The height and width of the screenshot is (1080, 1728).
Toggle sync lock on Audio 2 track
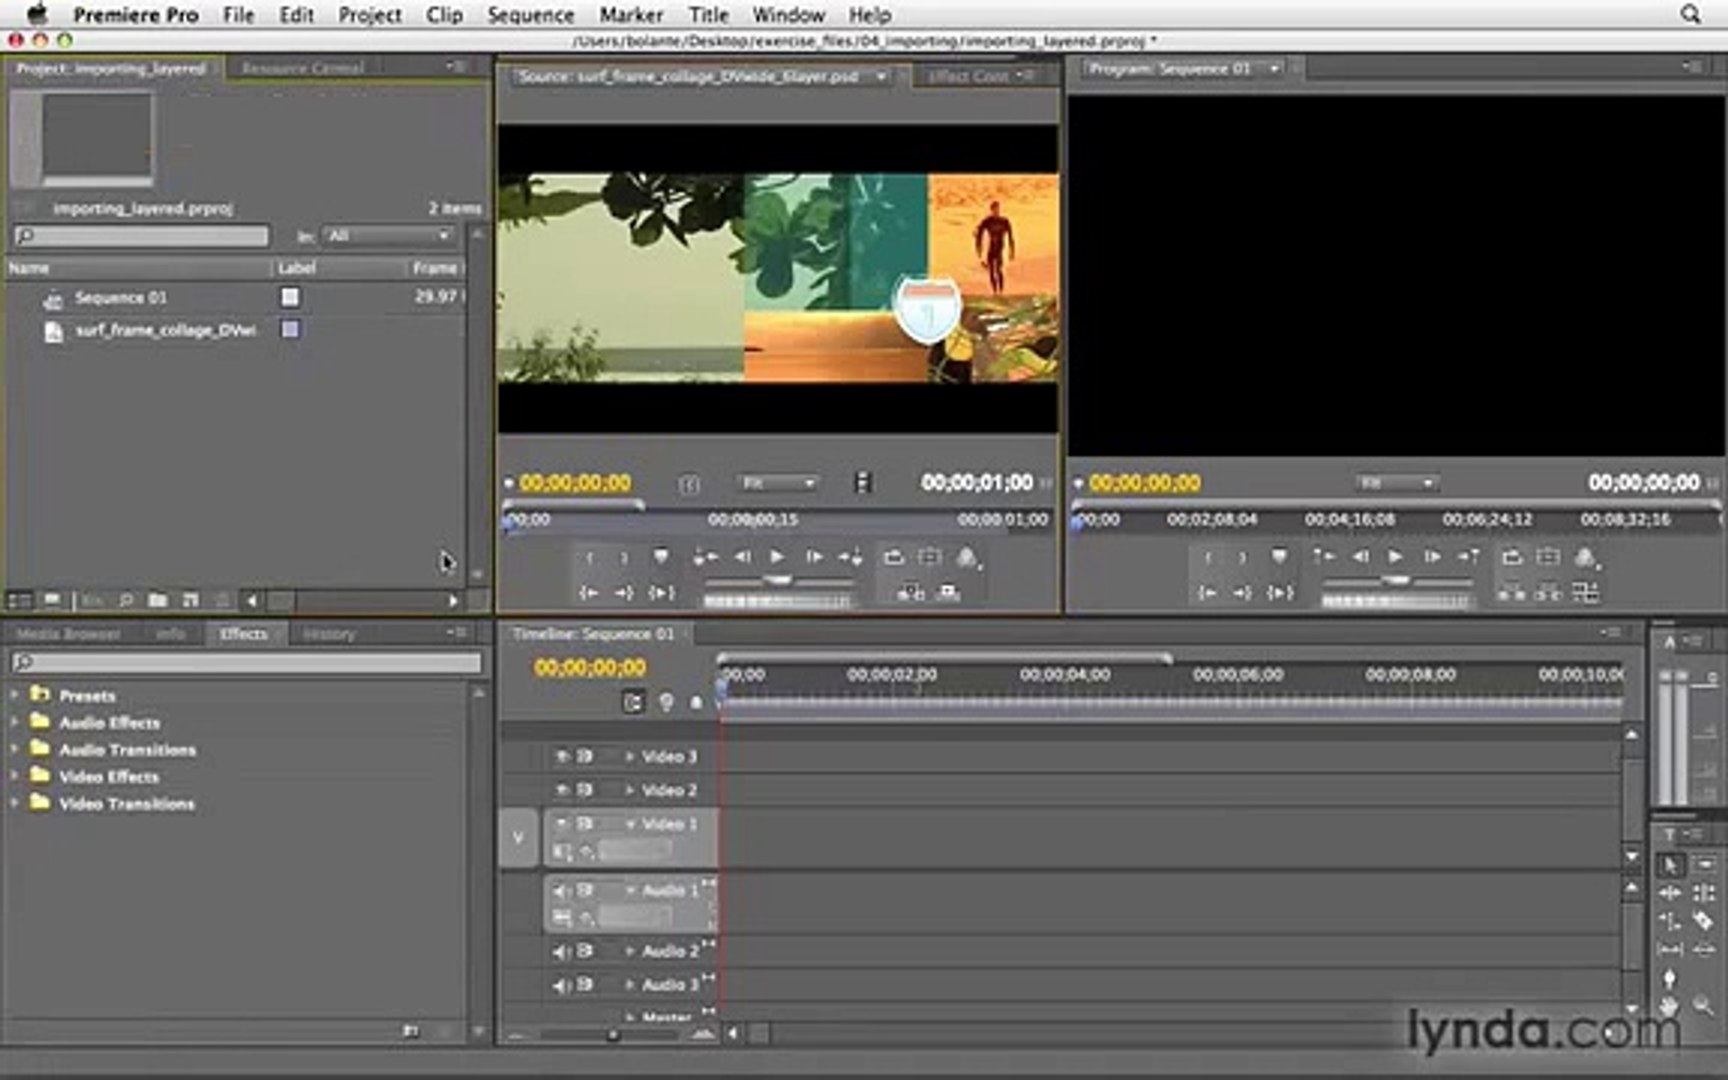tap(586, 951)
